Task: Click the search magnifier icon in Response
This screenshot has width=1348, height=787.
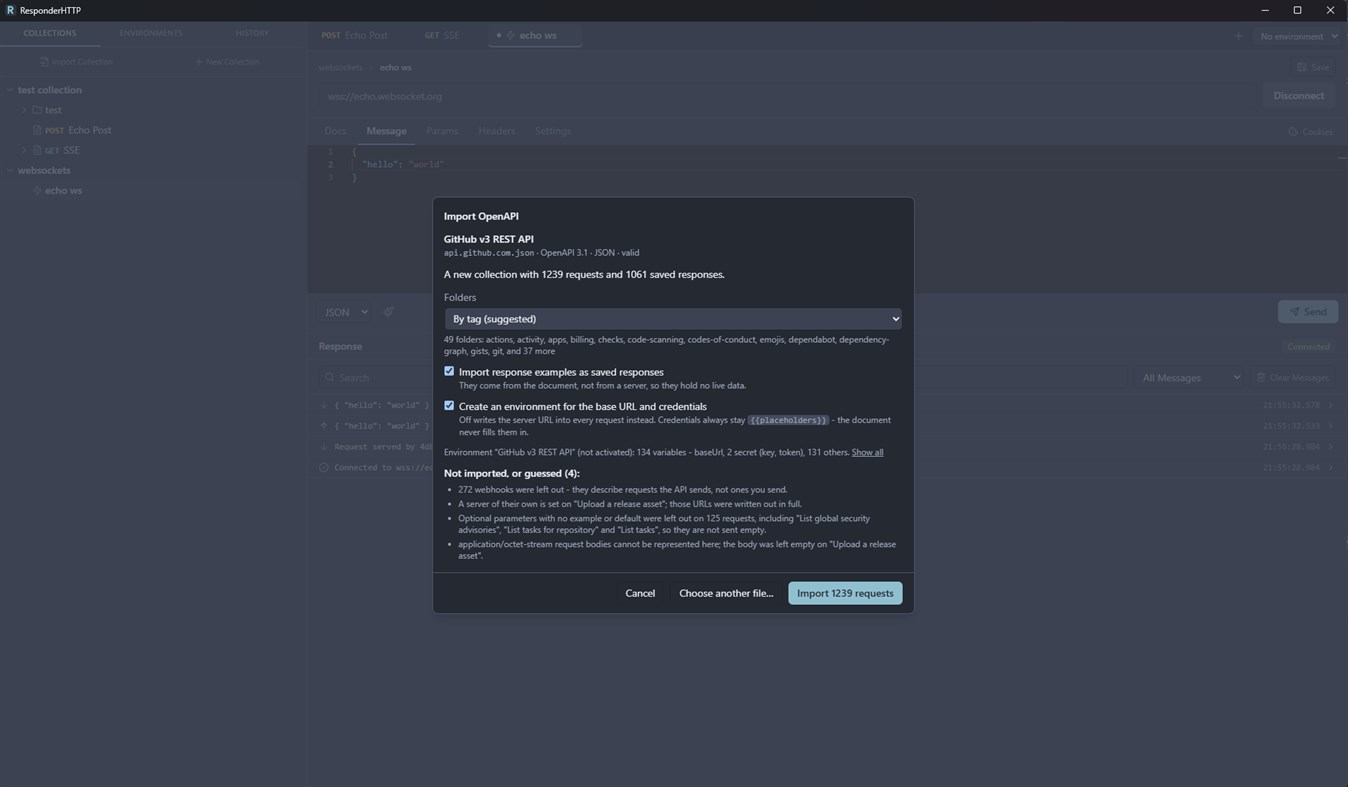Action: 329,378
